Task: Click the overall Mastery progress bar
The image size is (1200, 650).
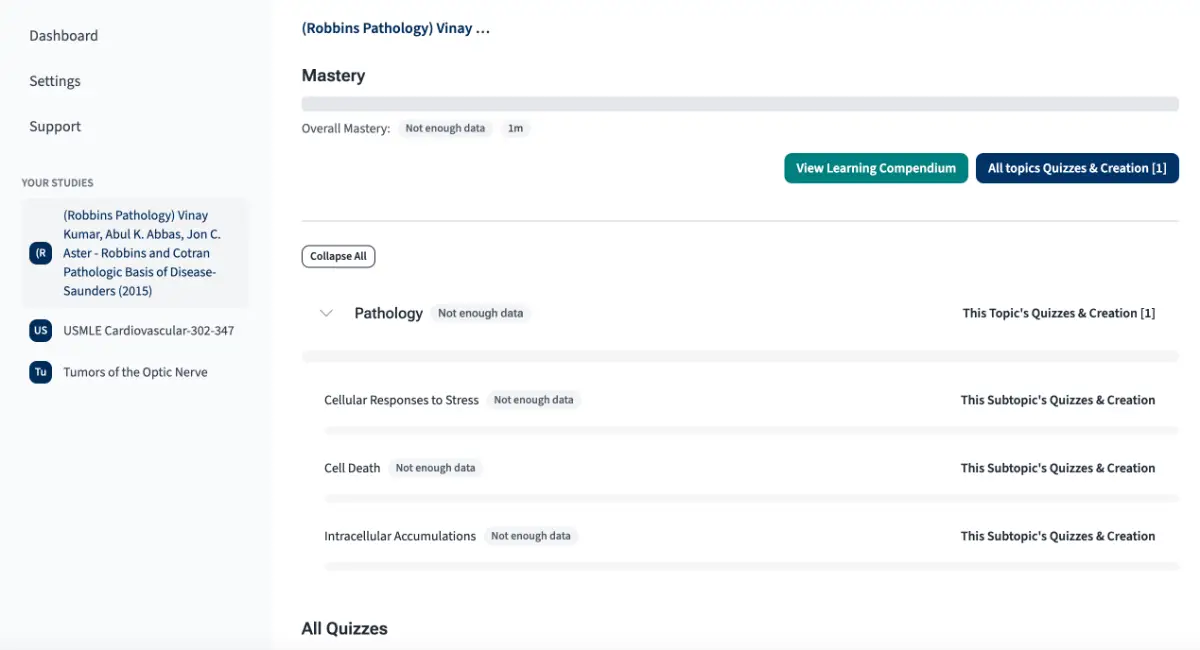Action: coord(740,104)
